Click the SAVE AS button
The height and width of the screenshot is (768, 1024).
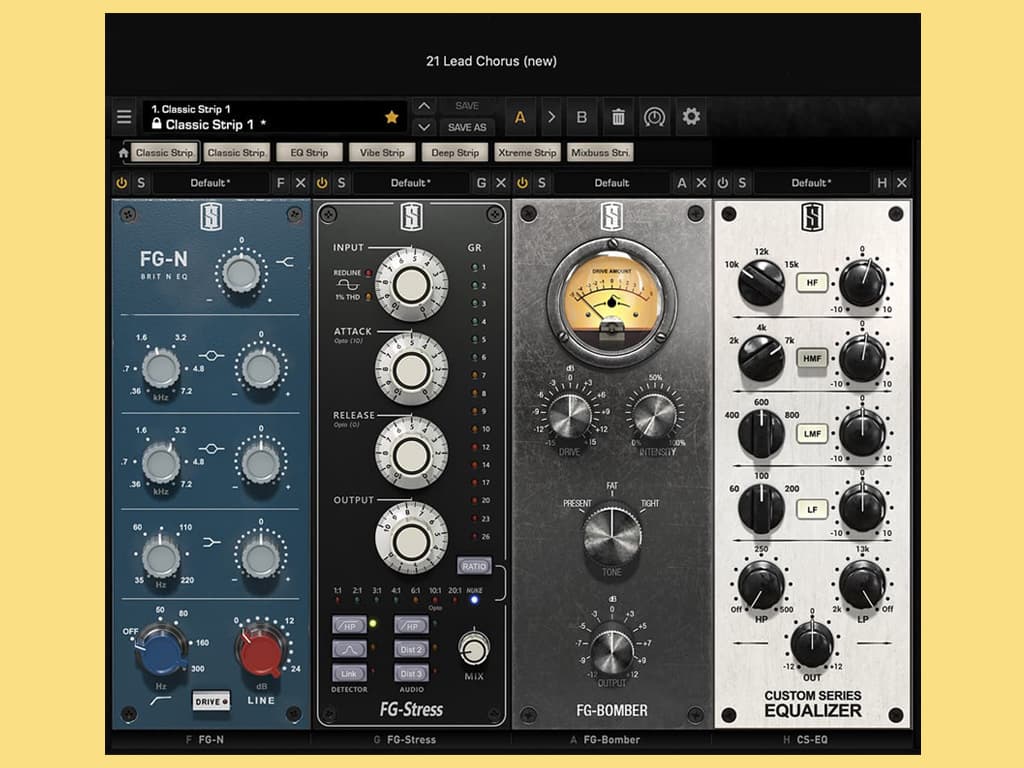[x=467, y=127]
